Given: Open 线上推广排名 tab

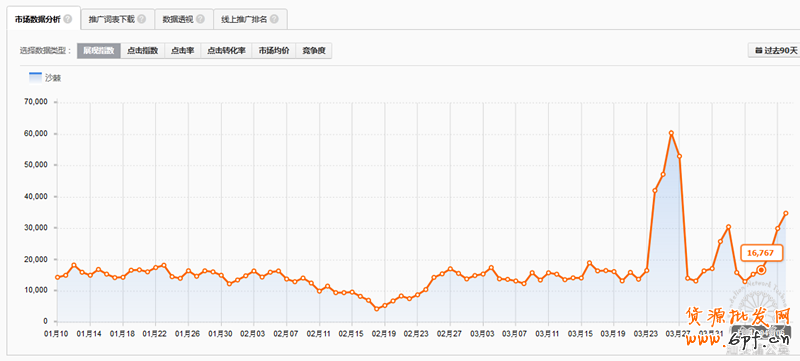Looking at the screenshot, I should tap(243, 19).
